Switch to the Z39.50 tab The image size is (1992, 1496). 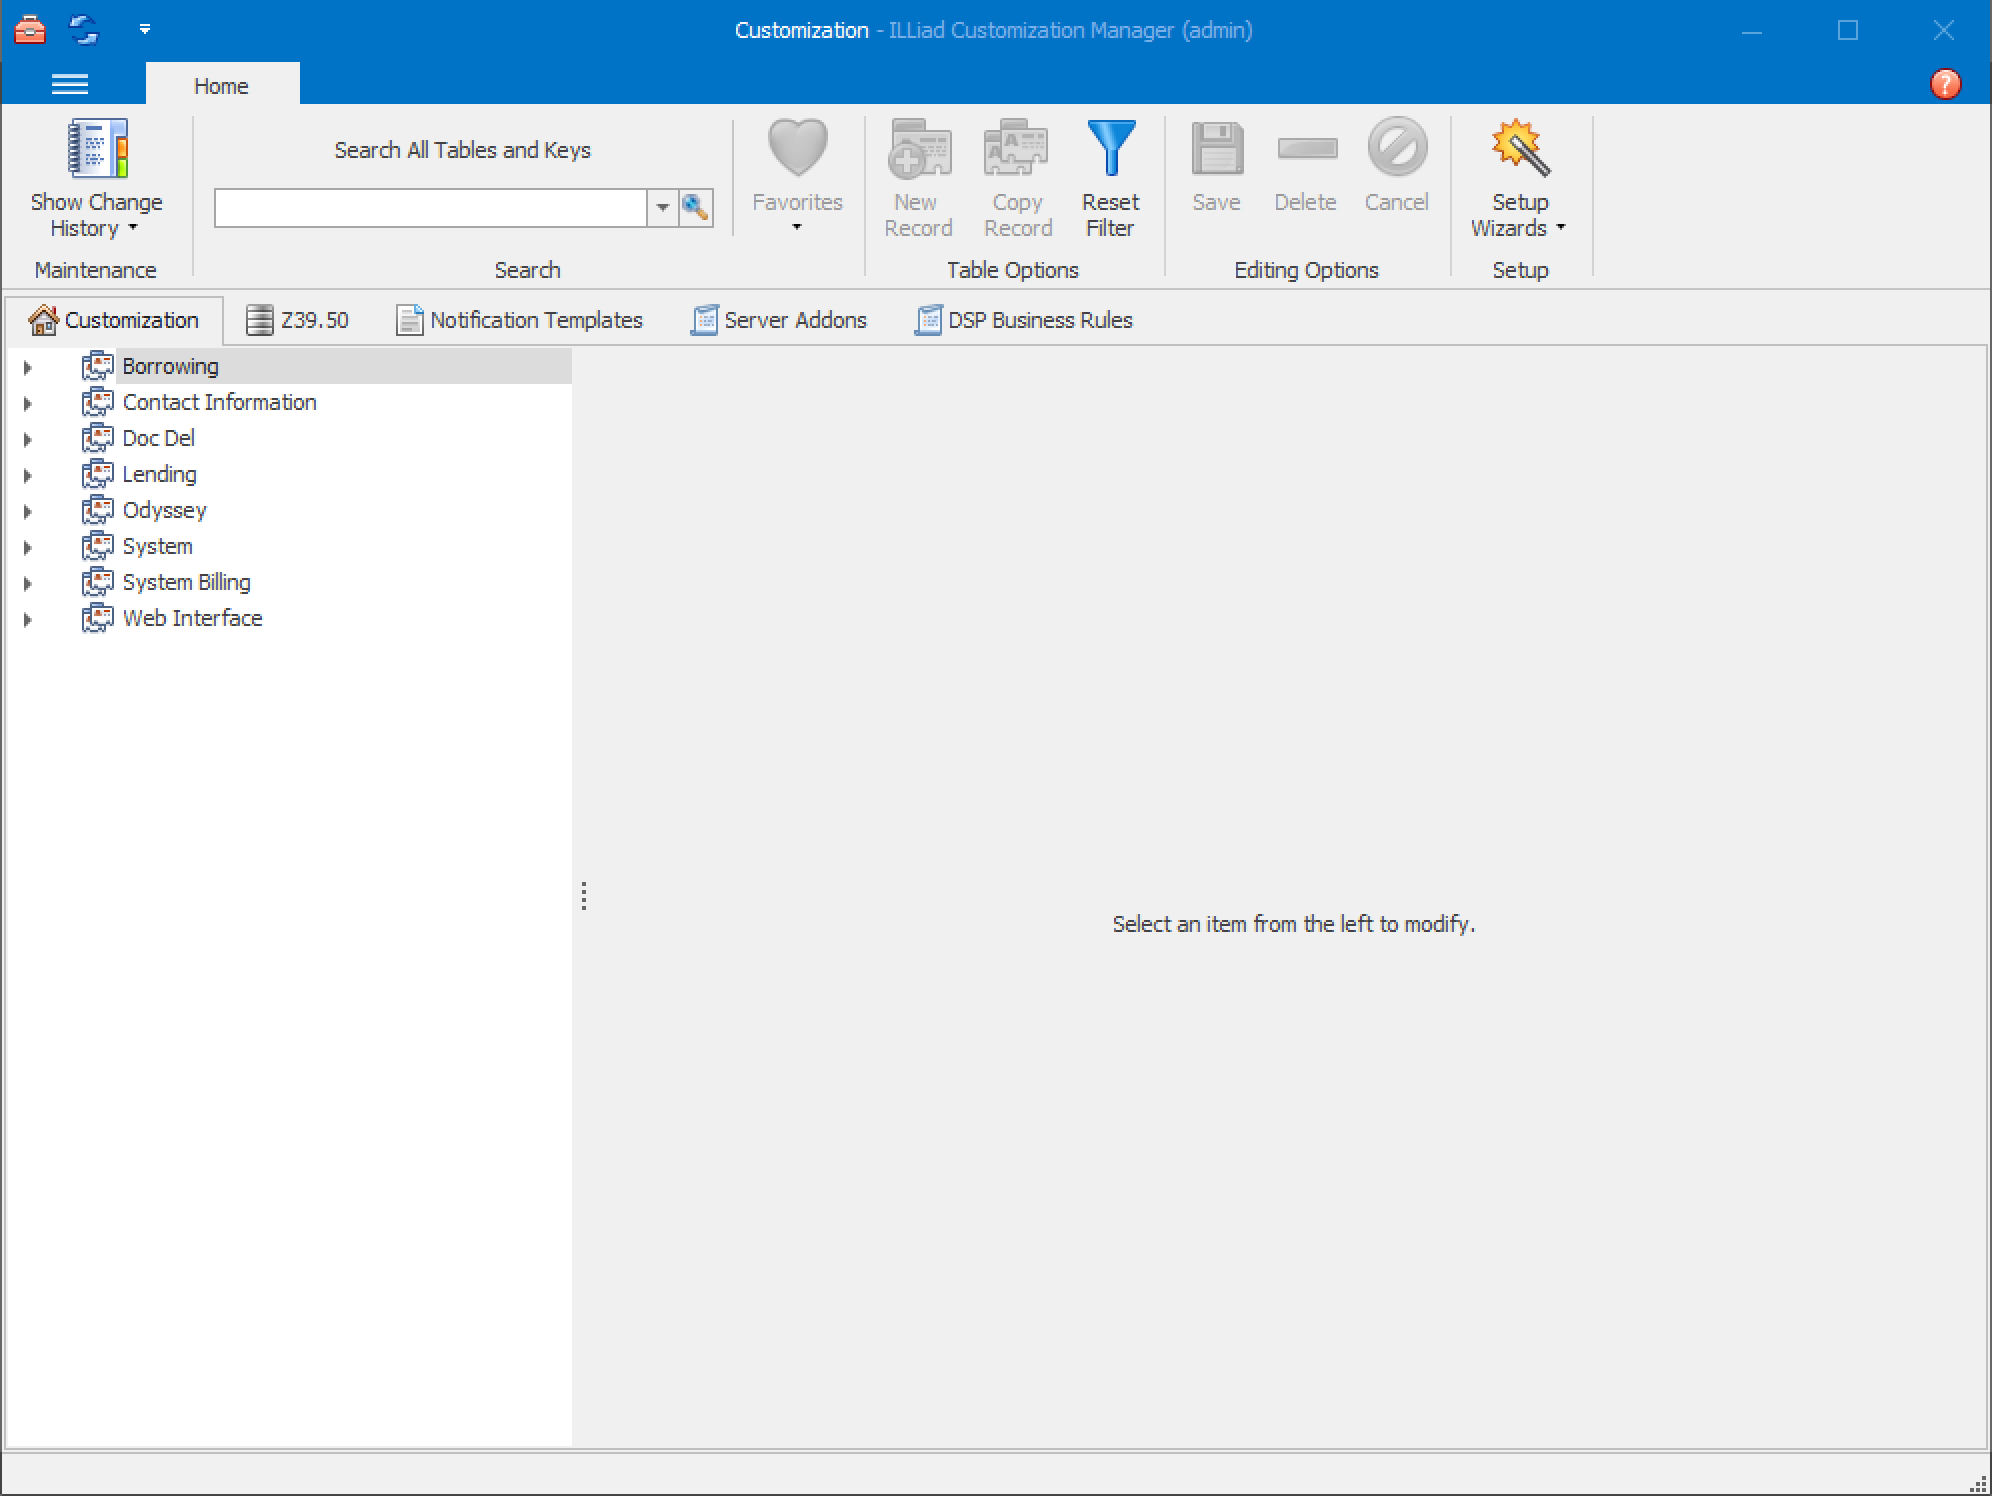[298, 320]
